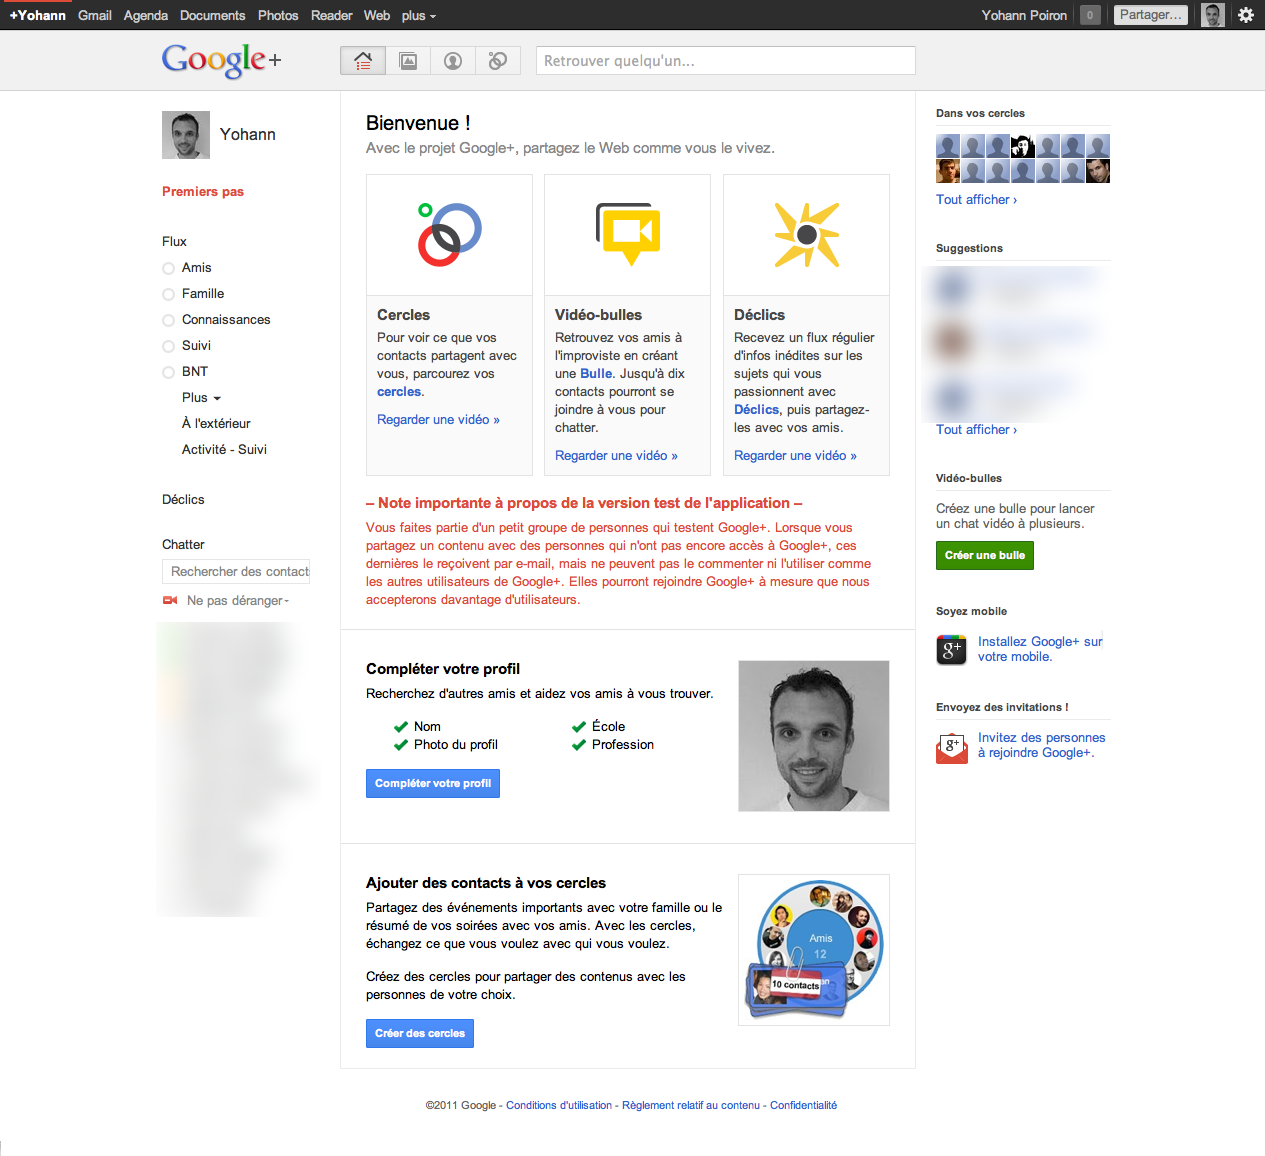
Task: Open Tout afficher under Dans vos cercles
Action: (976, 200)
